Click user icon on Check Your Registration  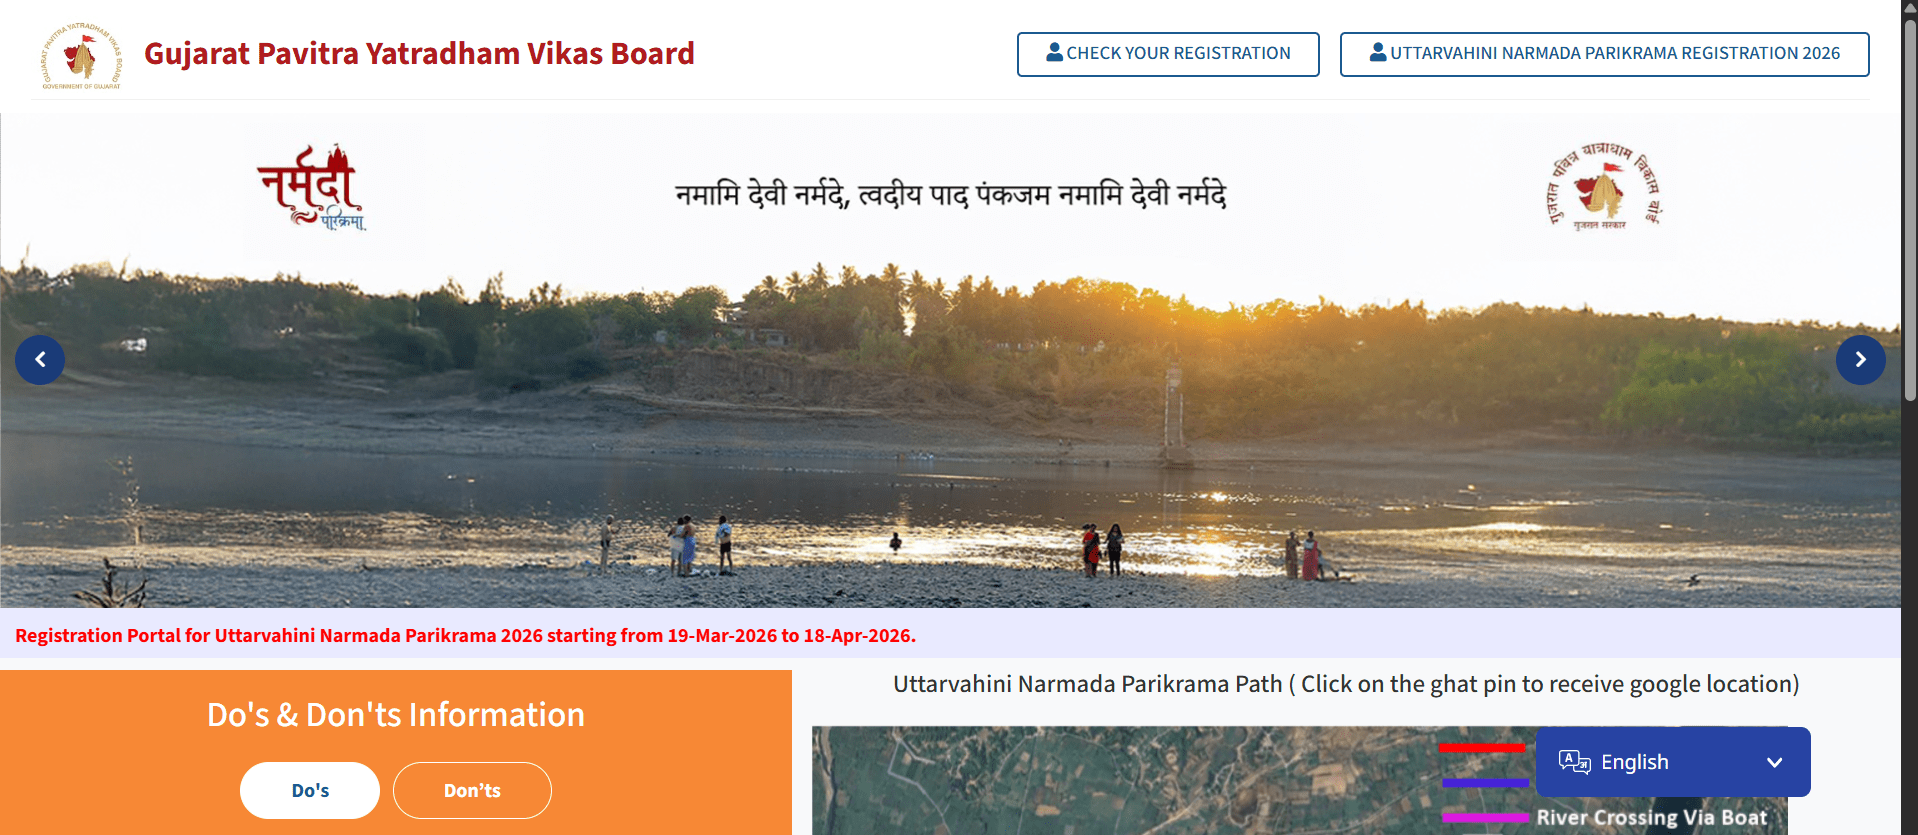tap(1054, 52)
